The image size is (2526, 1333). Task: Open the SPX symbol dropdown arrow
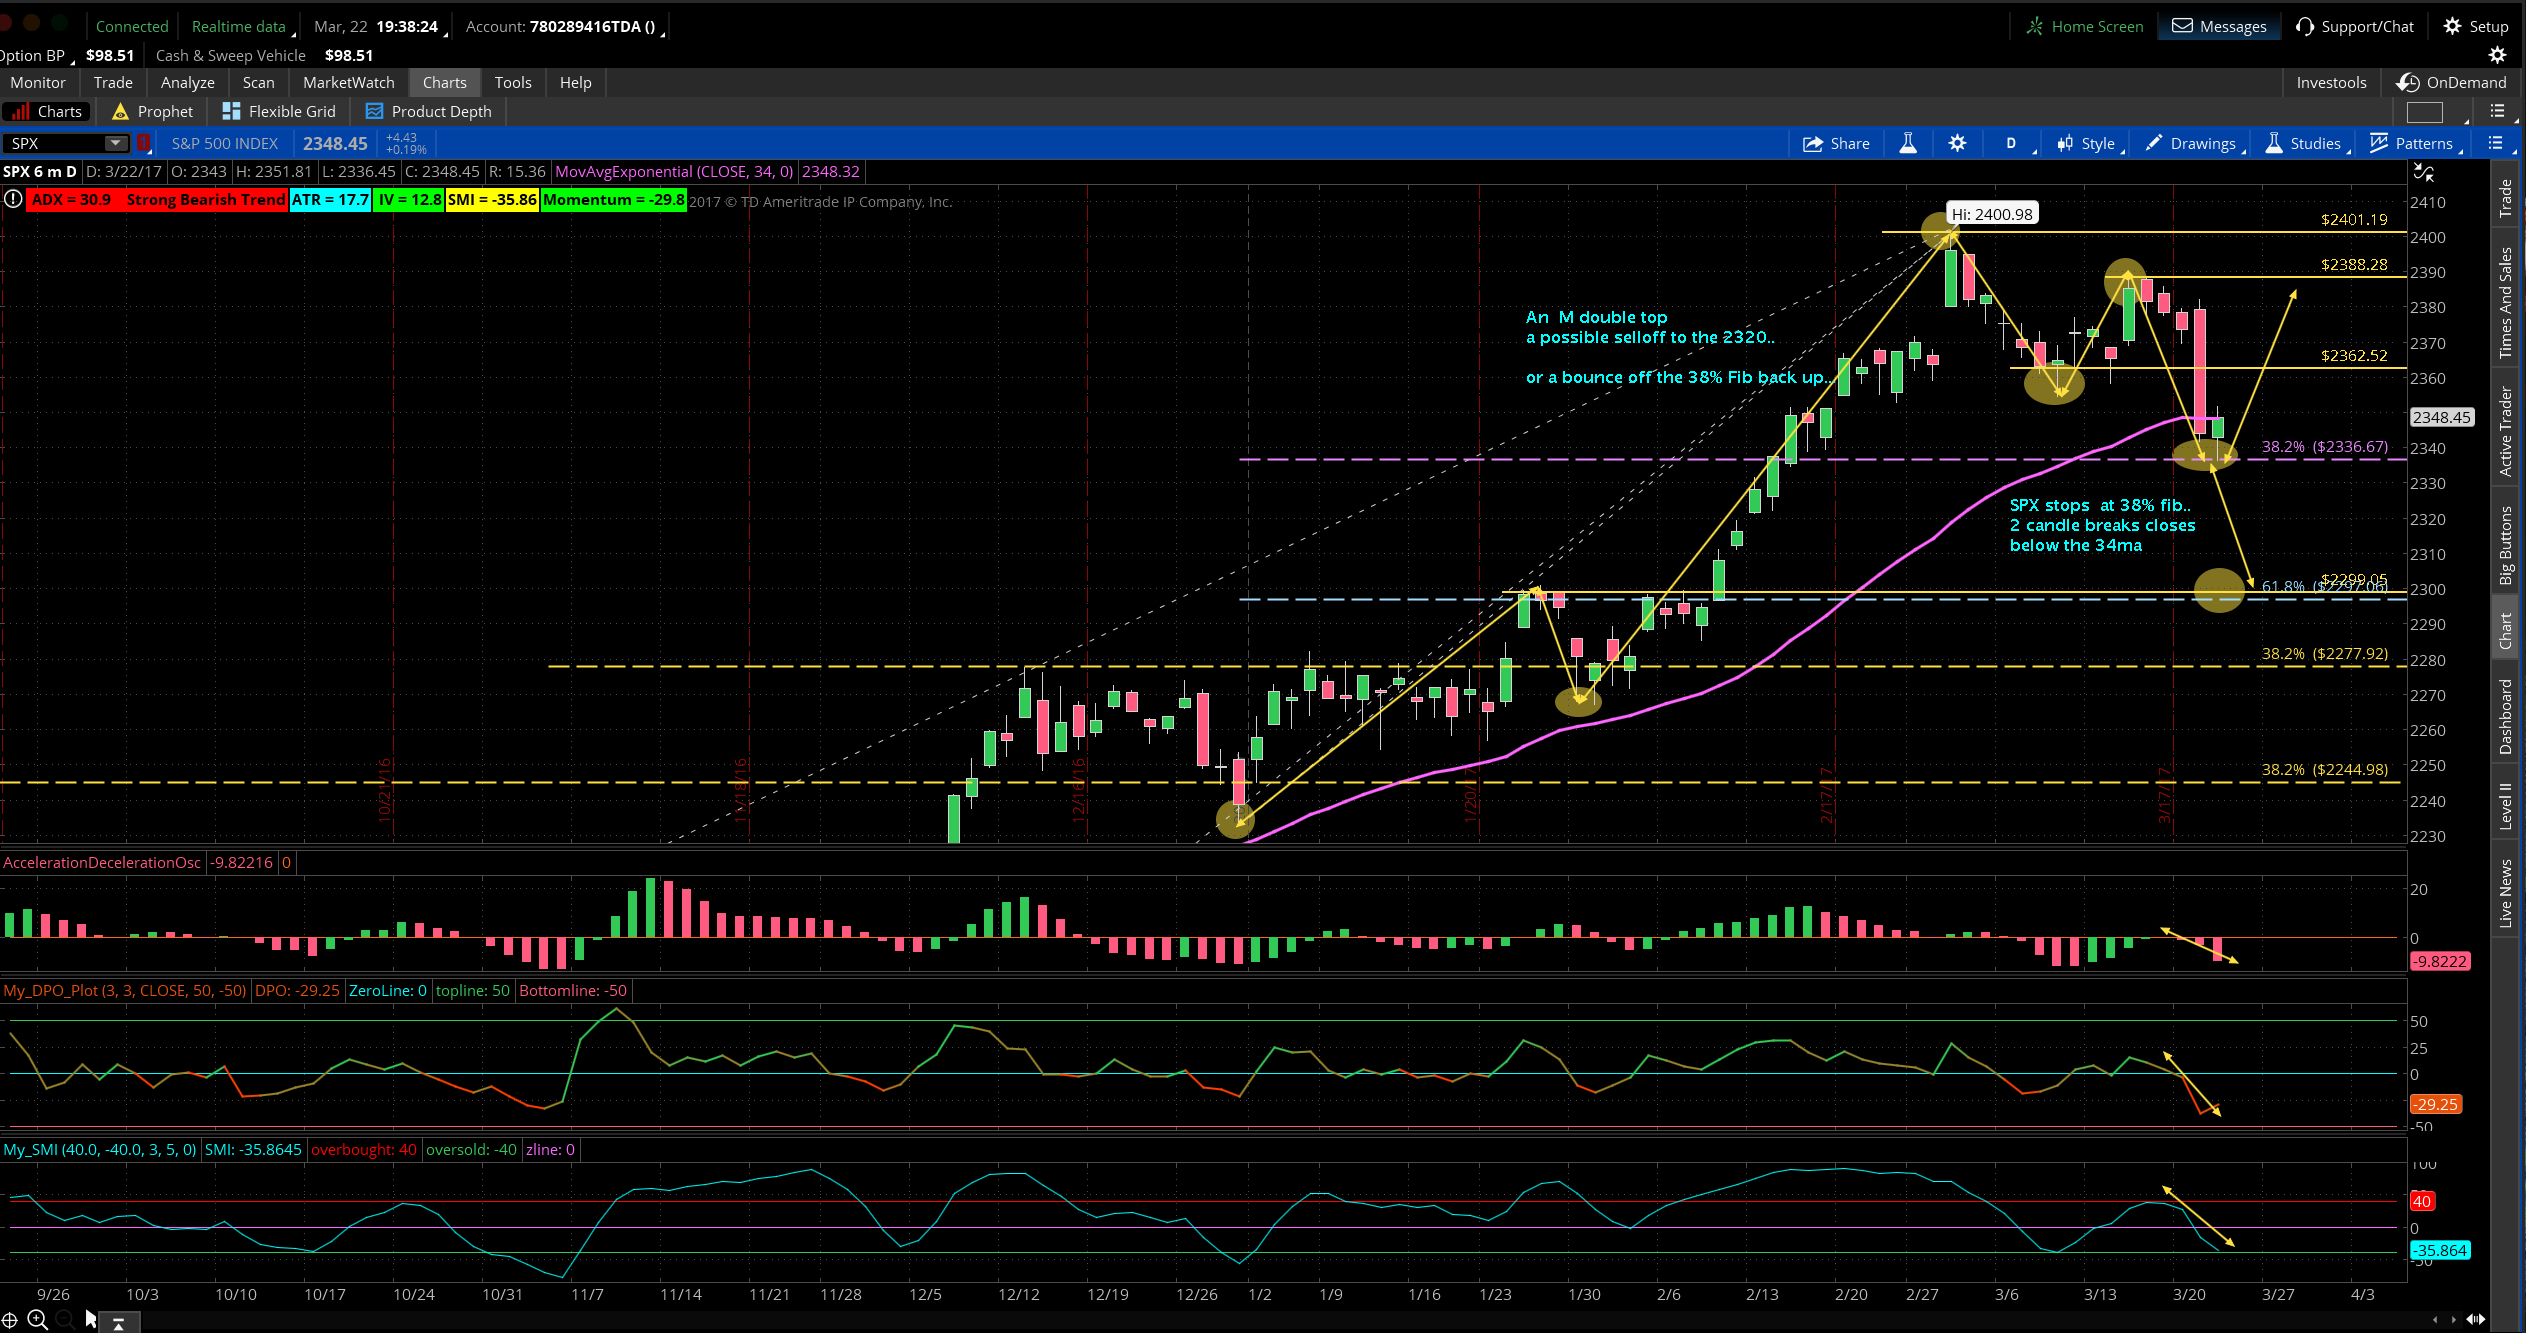coord(116,144)
